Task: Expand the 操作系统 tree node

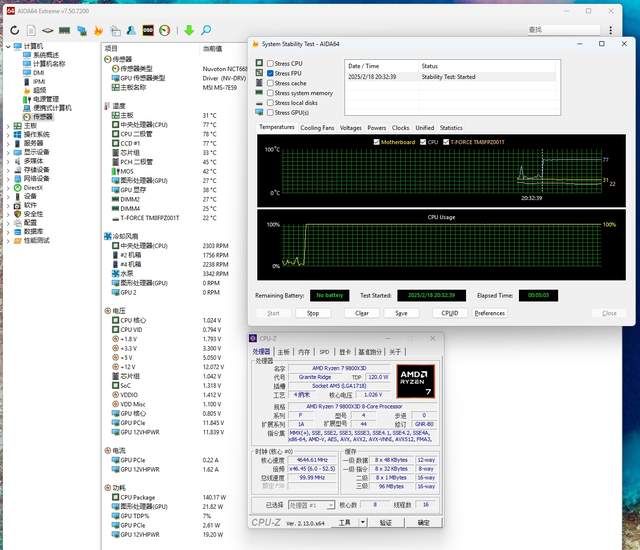Action: tap(8, 135)
